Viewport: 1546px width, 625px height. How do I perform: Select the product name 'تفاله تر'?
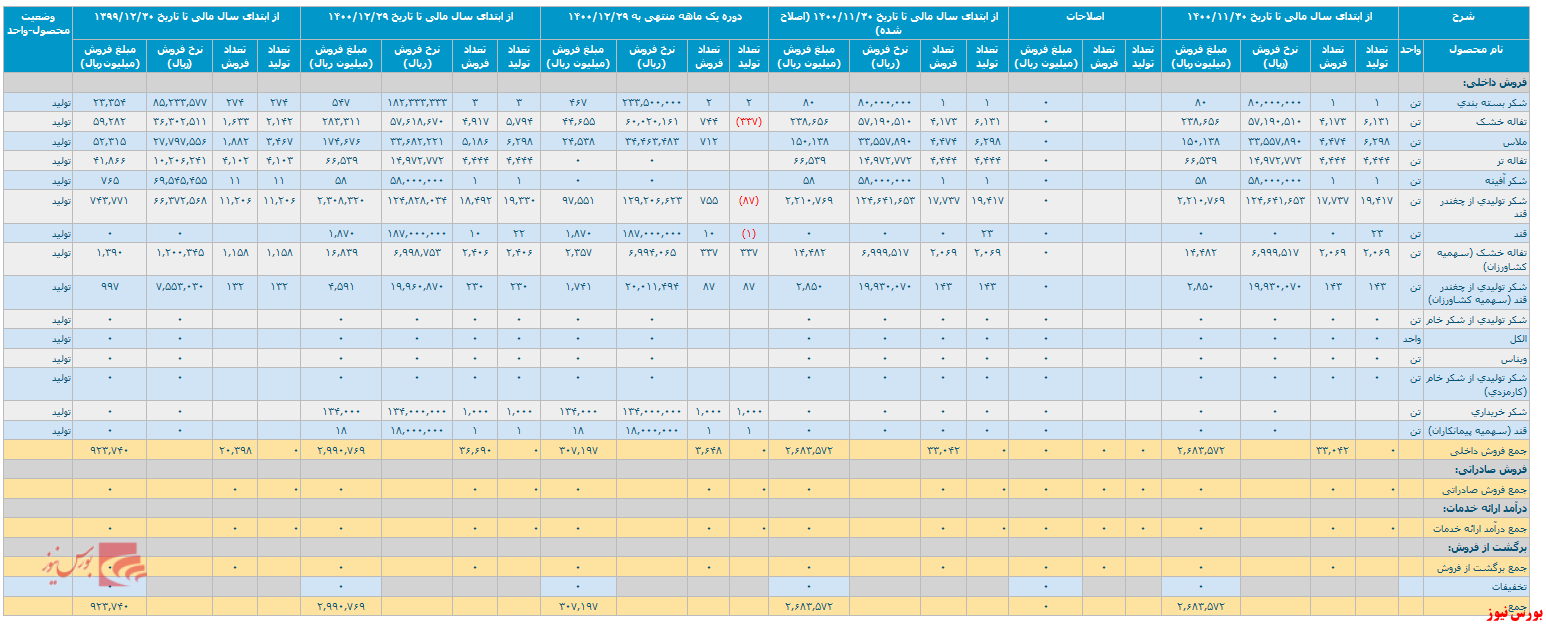(1510, 159)
